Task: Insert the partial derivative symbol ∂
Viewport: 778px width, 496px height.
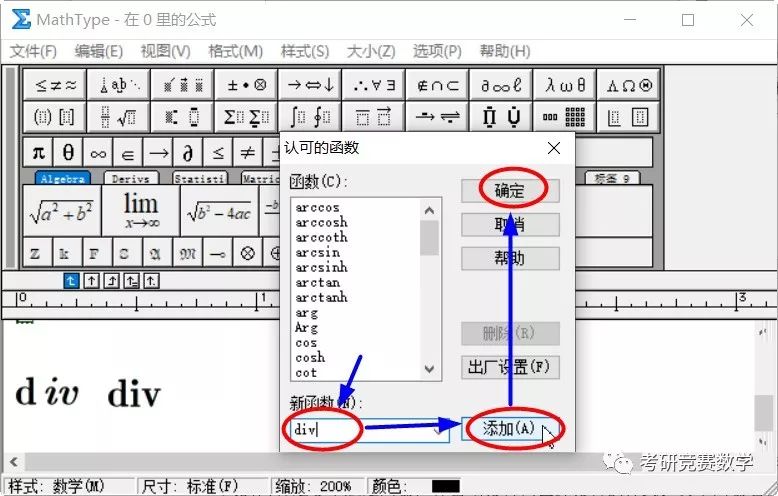Action: pos(188,153)
